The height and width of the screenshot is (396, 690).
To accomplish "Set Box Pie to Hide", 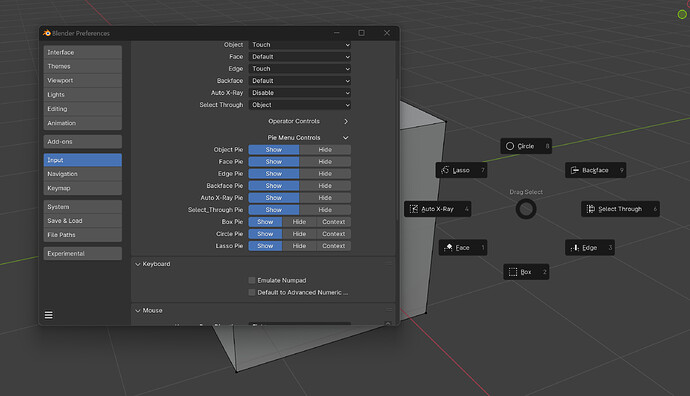I will click(x=299, y=222).
